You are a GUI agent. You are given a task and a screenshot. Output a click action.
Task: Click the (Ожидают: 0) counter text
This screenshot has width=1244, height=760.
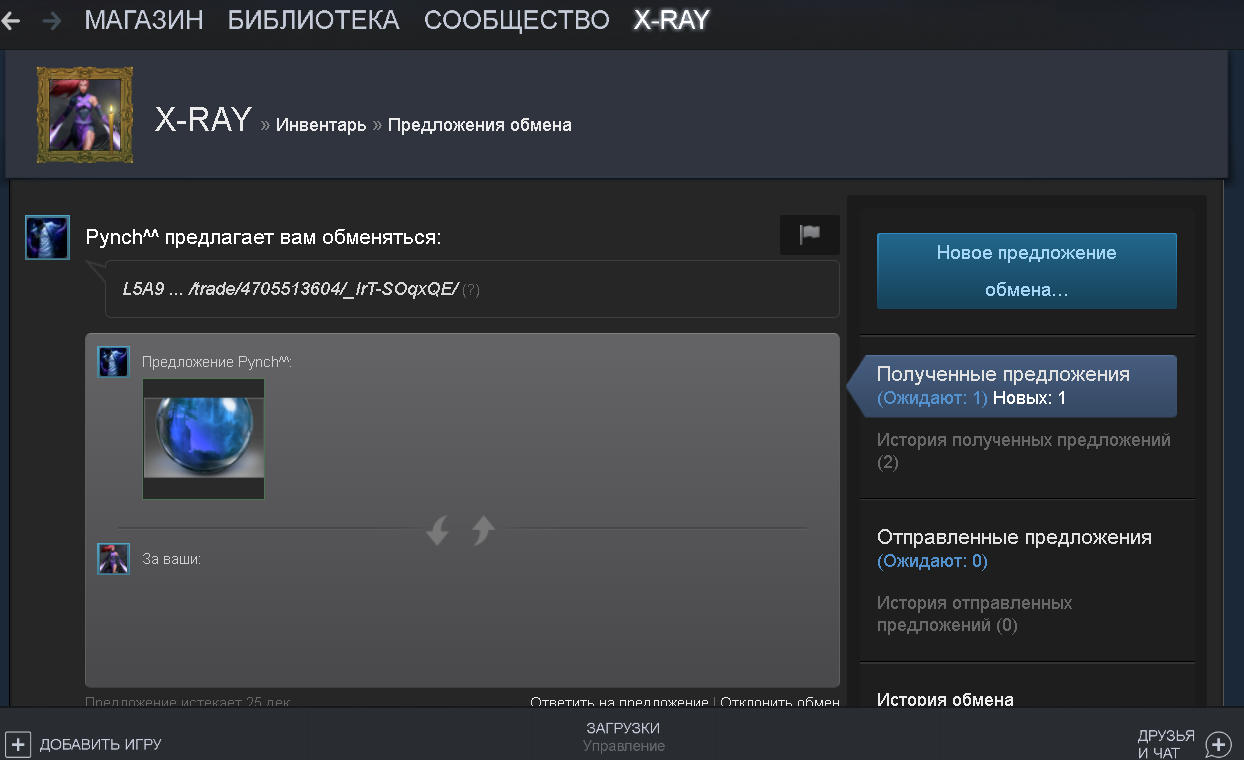tap(932, 561)
